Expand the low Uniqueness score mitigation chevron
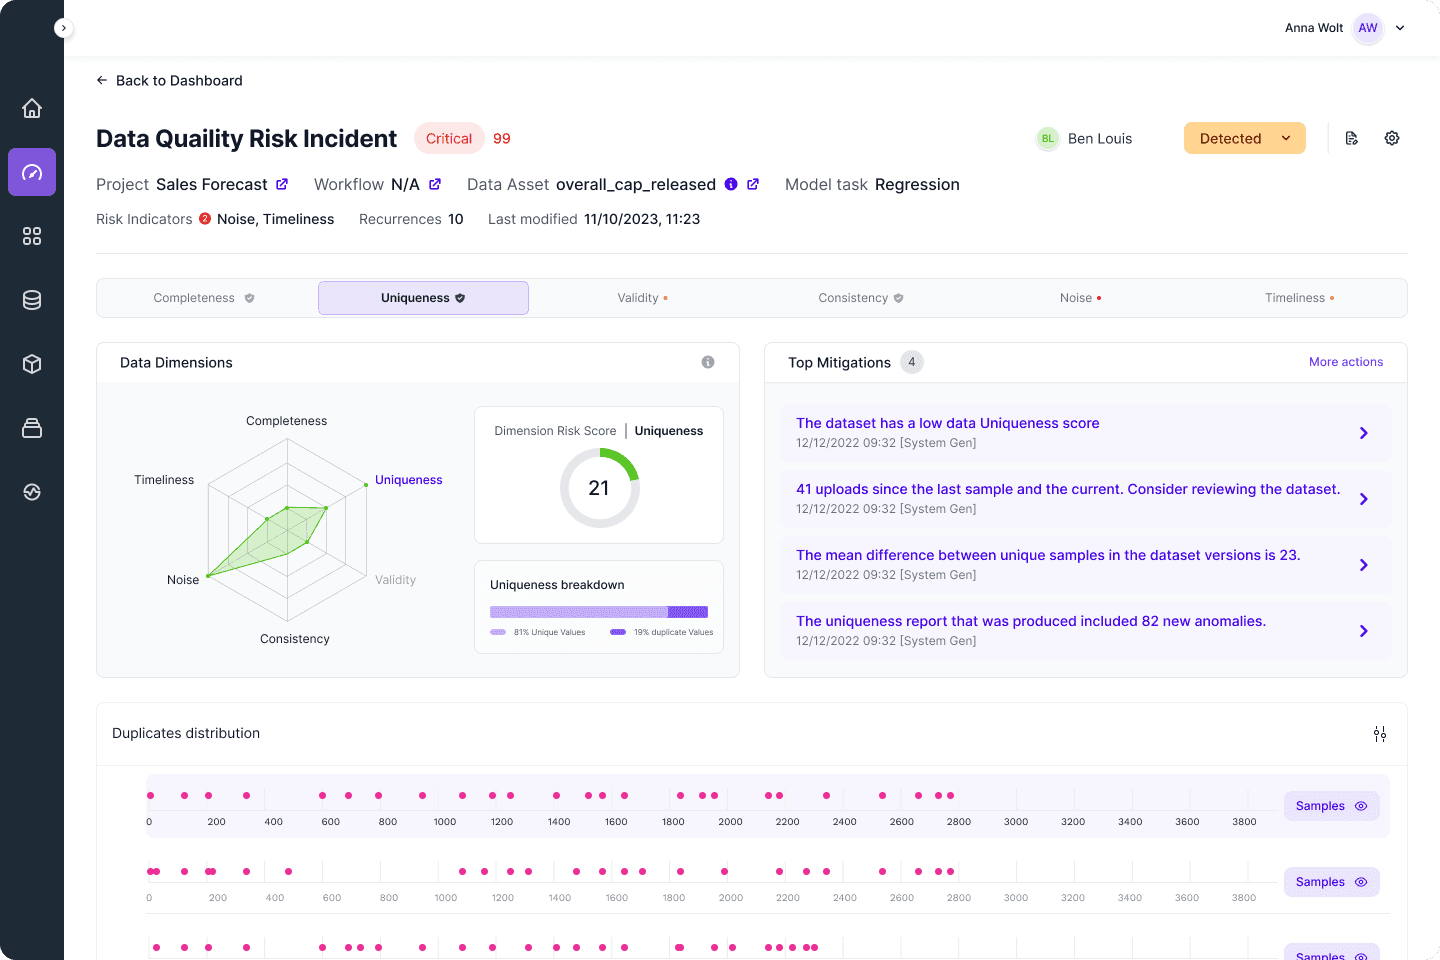Viewport: 1440px width, 960px height. tap(1364, 433)
